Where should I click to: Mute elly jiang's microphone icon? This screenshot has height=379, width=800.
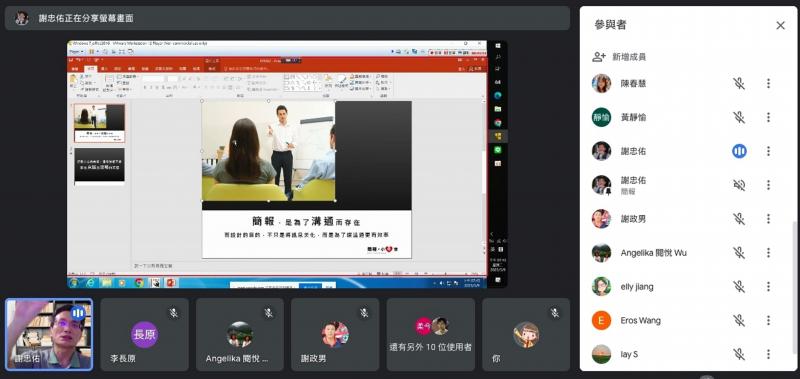click(x=739, y=287)
